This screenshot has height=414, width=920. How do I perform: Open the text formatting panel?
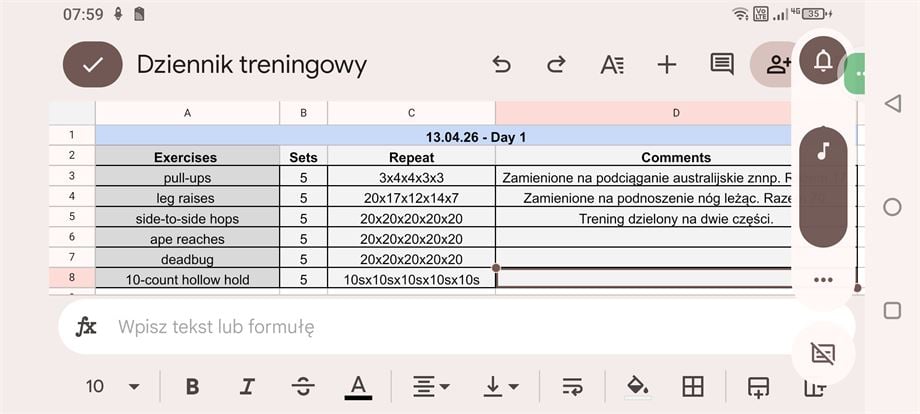pyautogui.click(x=611, y=65)
